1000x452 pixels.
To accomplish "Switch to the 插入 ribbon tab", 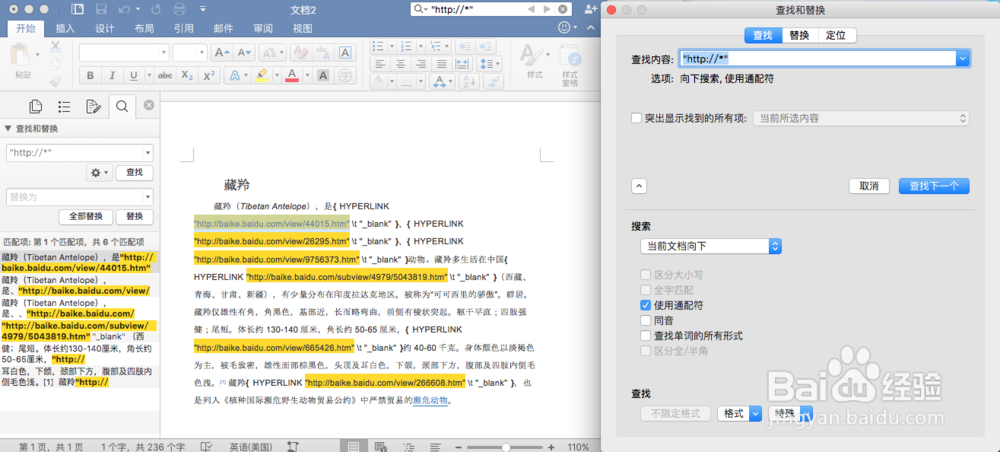I will [x=66, y=29].
